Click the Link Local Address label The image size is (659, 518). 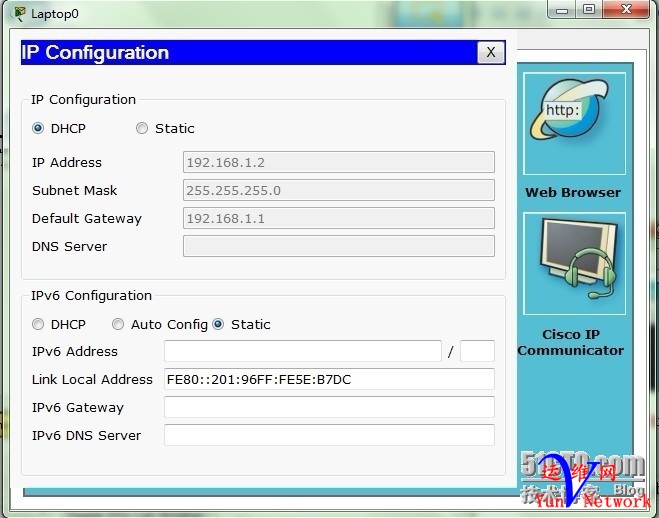92,379
